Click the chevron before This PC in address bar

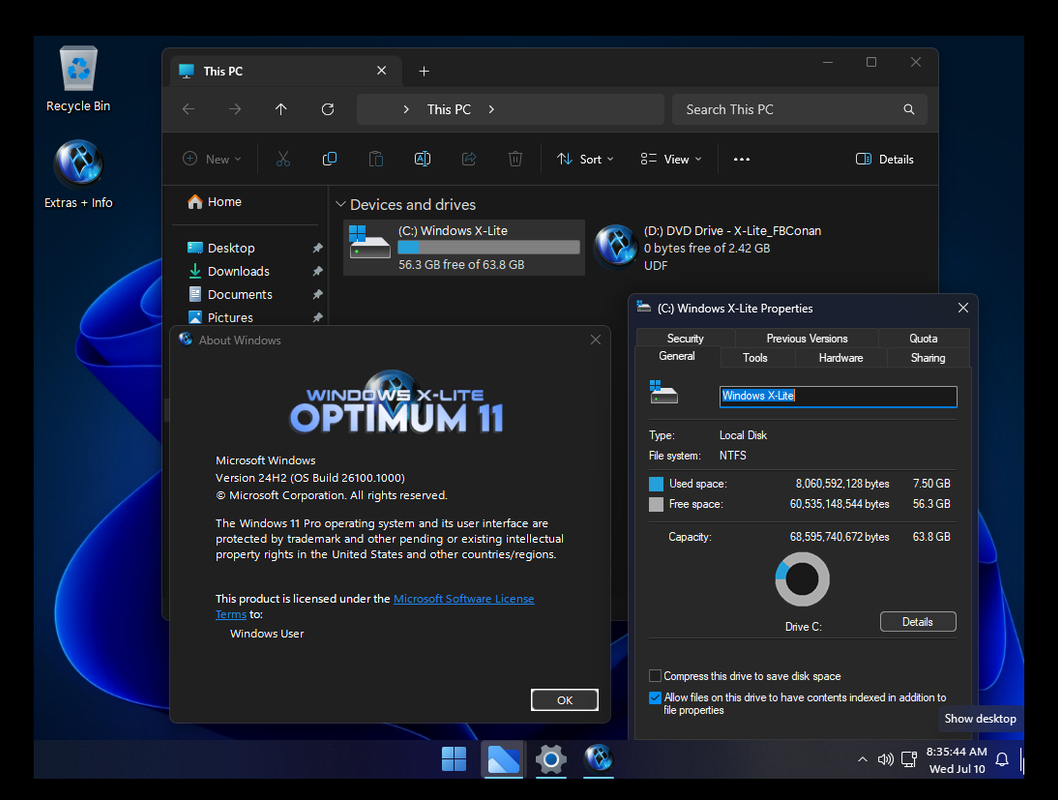tap(406, 109)
